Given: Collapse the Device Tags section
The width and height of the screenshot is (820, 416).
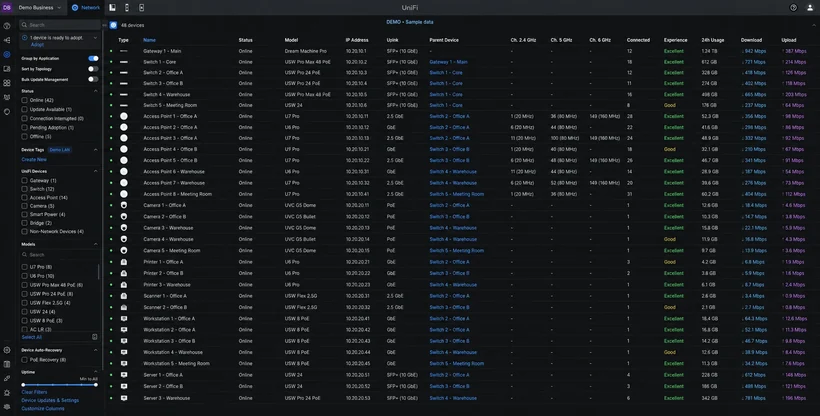Looking at the screenshot, I should coord(96,150).
